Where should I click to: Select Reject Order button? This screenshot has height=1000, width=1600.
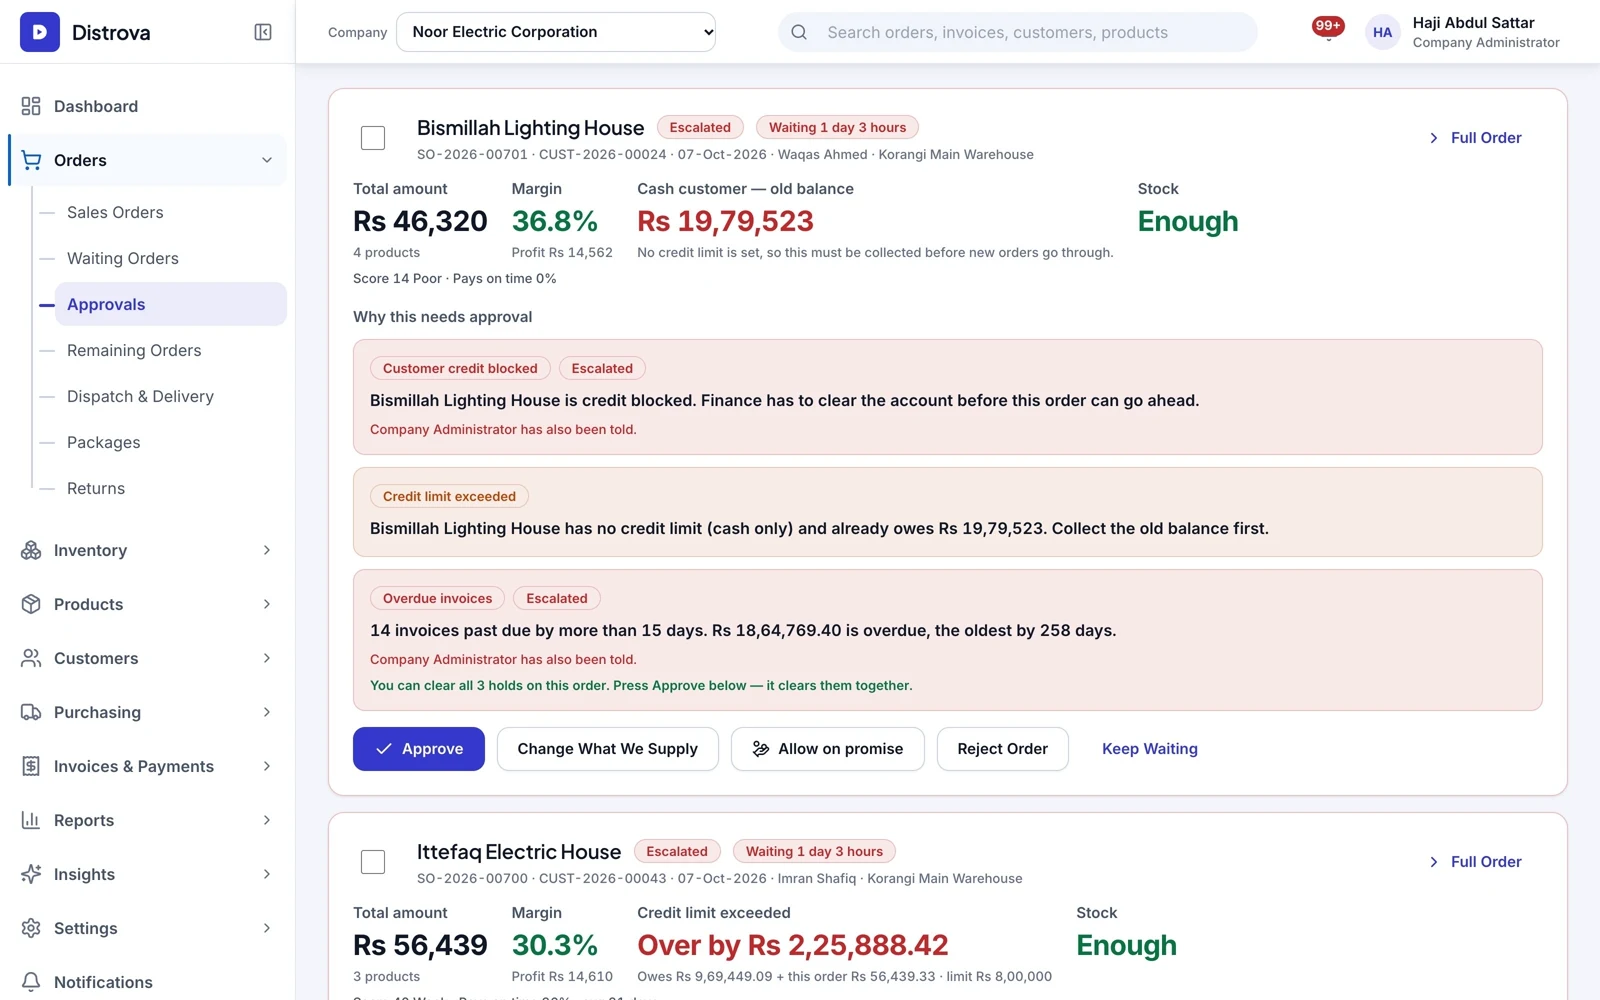1002,749
